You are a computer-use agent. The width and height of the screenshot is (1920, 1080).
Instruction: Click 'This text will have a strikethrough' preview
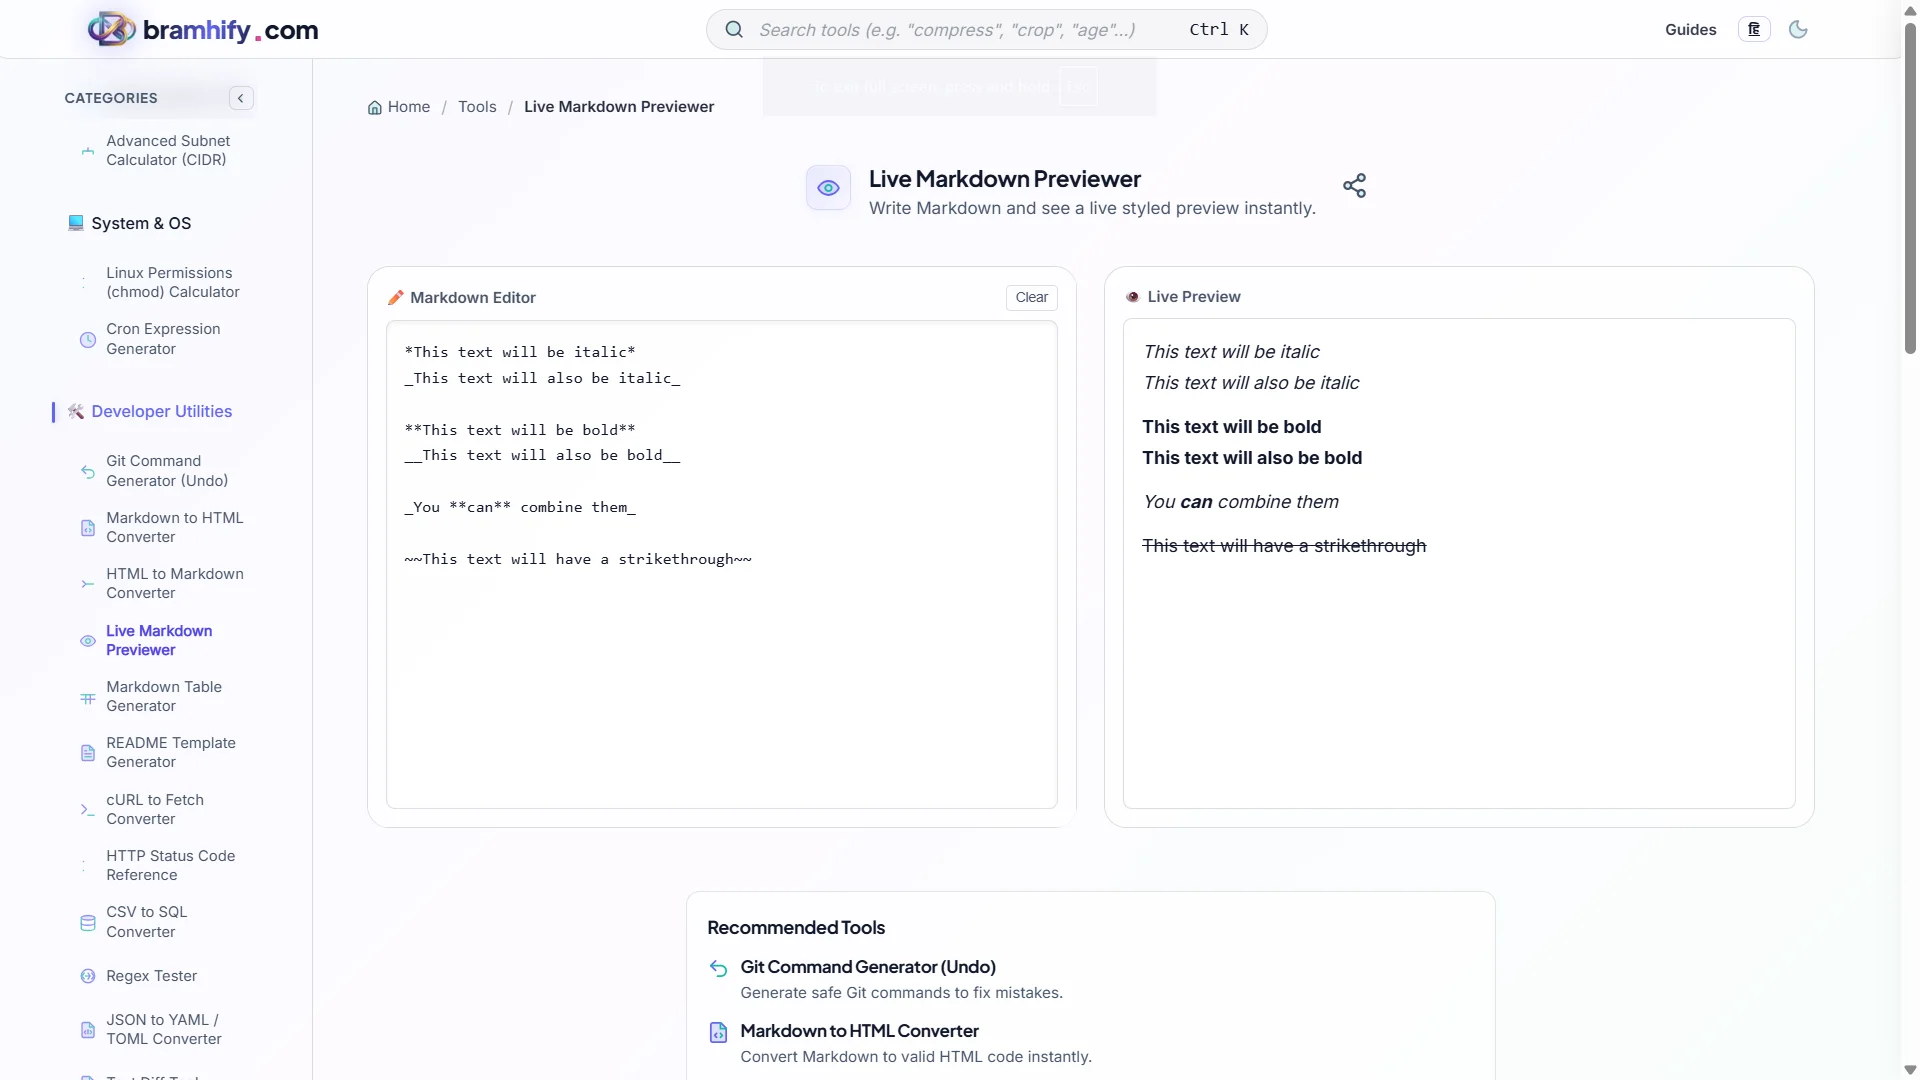1284,546
